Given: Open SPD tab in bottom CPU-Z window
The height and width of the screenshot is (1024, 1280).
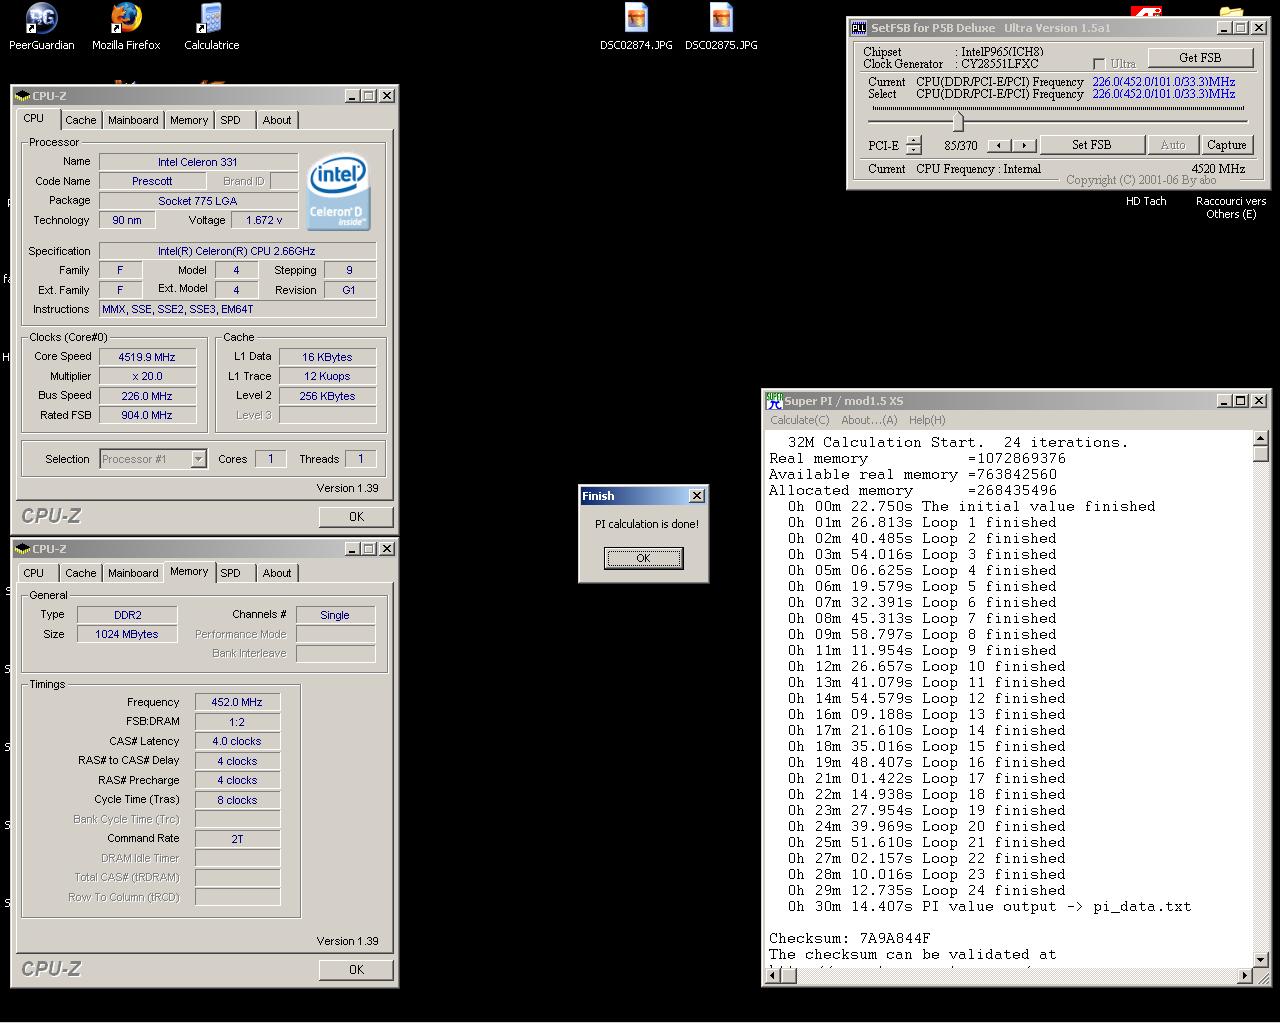Looking at the screenshot, I should coord(231,573).
